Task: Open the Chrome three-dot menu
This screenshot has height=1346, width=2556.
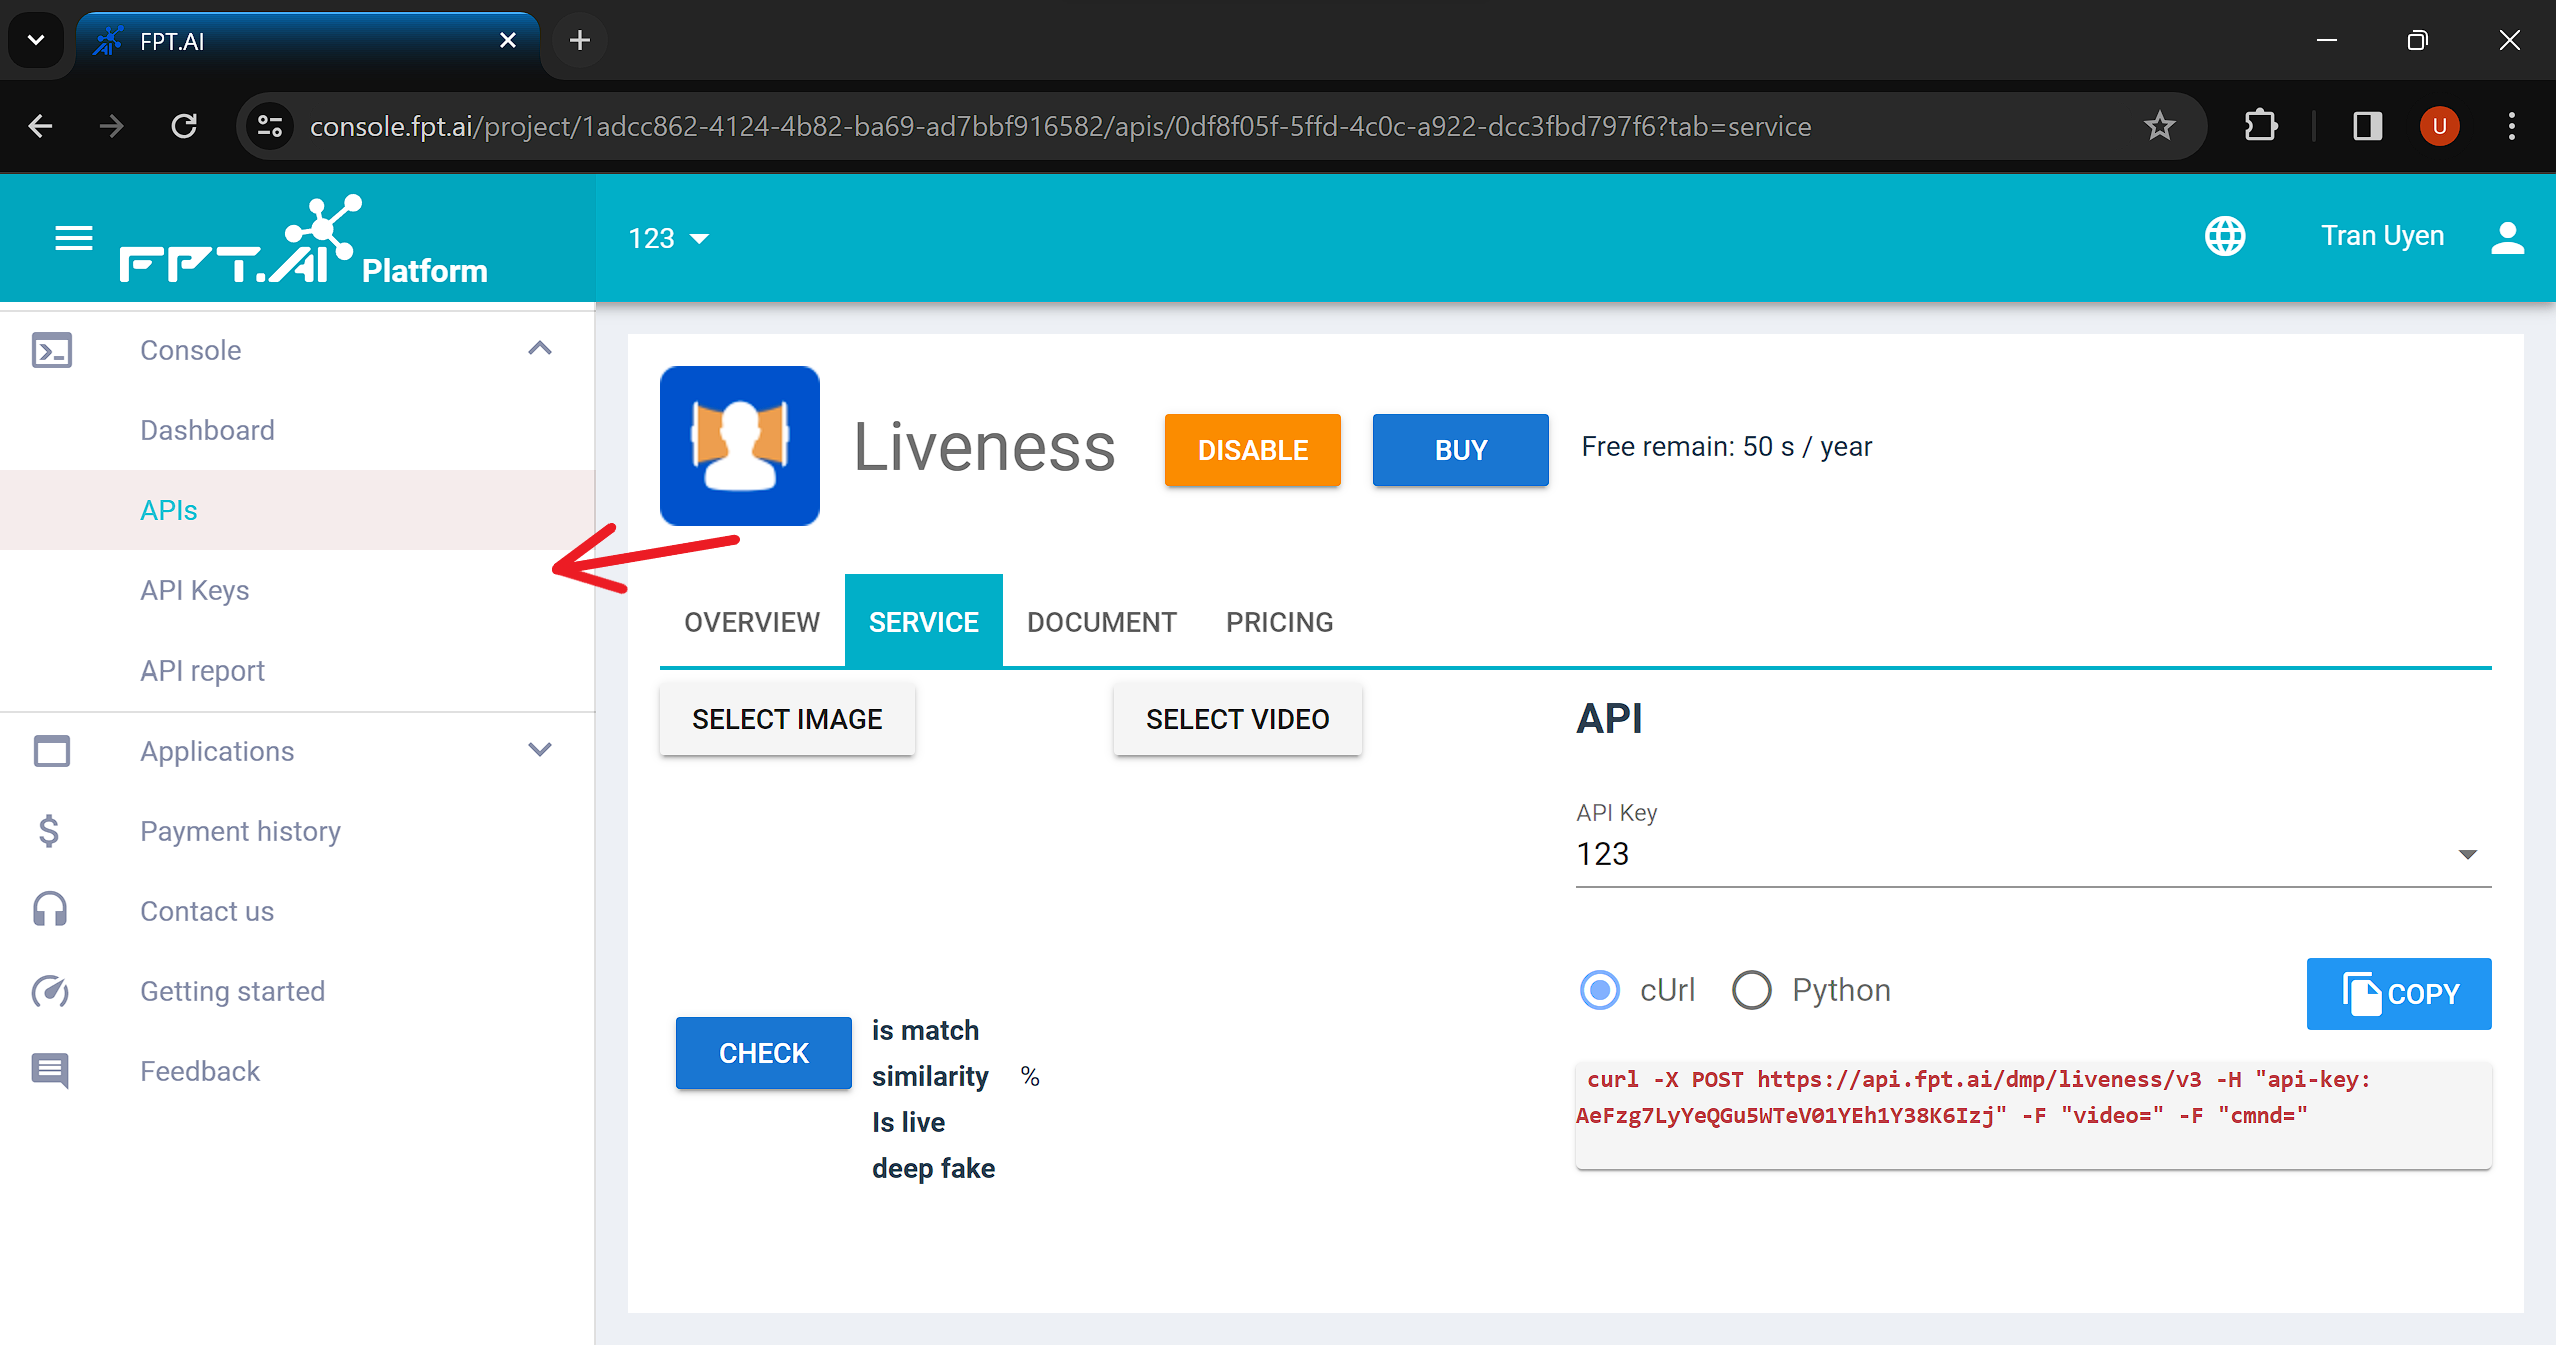Action: [x=2512, y=126]
